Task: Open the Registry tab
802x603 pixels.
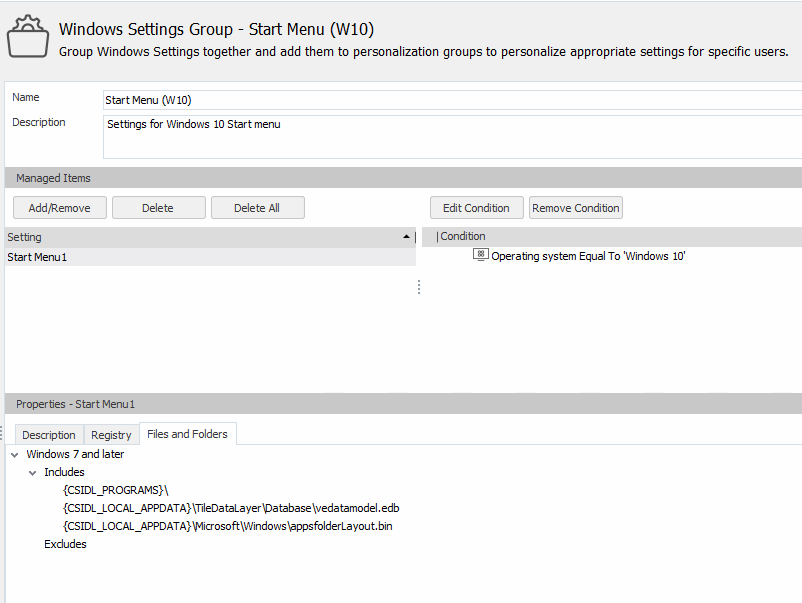Action: pyautogui.click(x=111, y=435)
